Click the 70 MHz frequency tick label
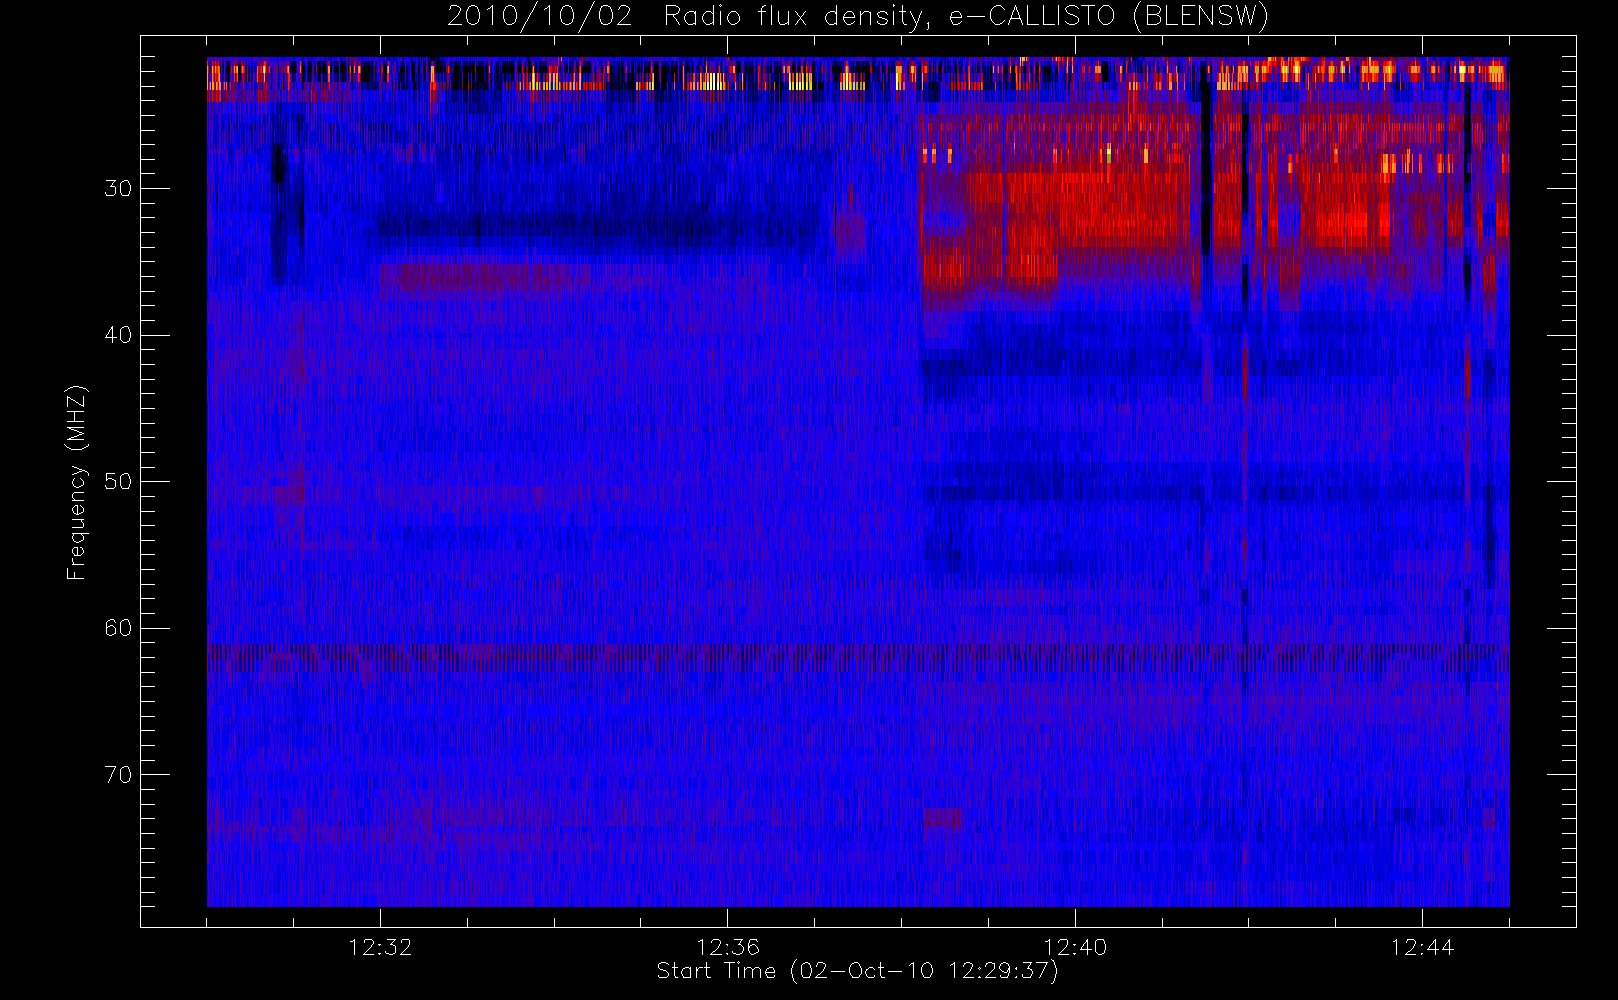This screenshot has width=1618, height=1000. click(118, 775)
